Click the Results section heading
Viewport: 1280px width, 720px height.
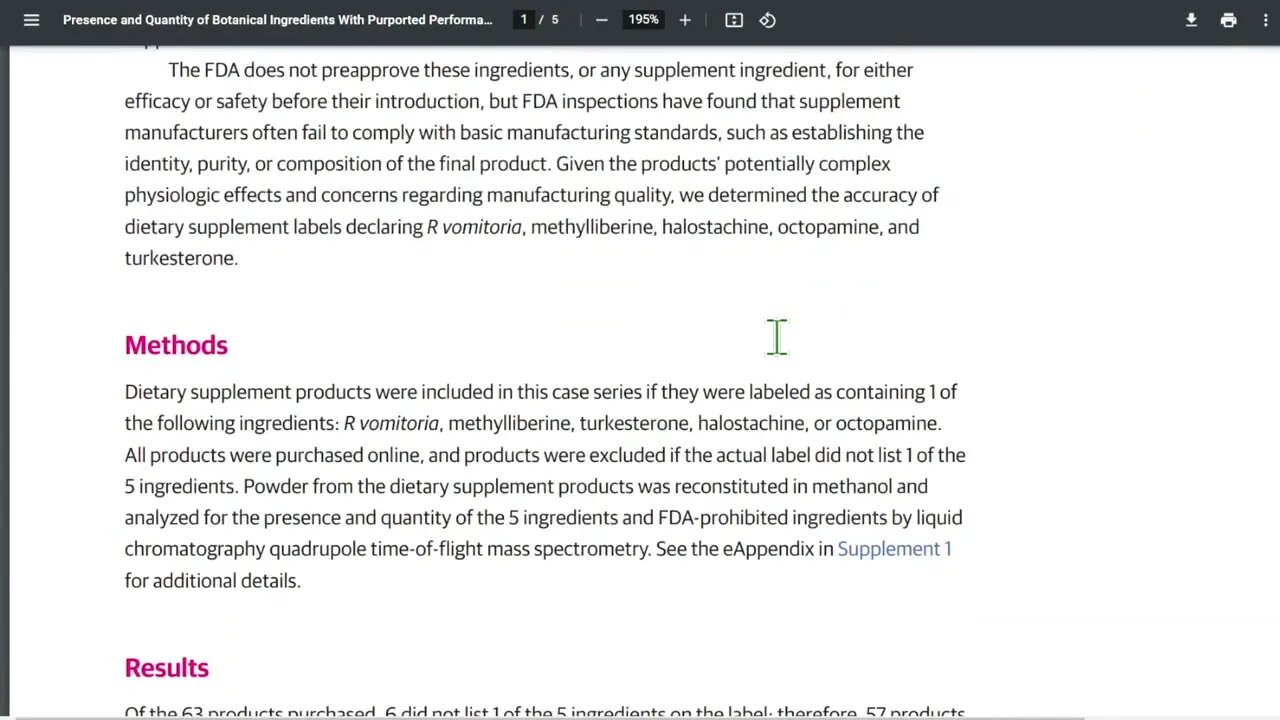(x=166, y=668)
